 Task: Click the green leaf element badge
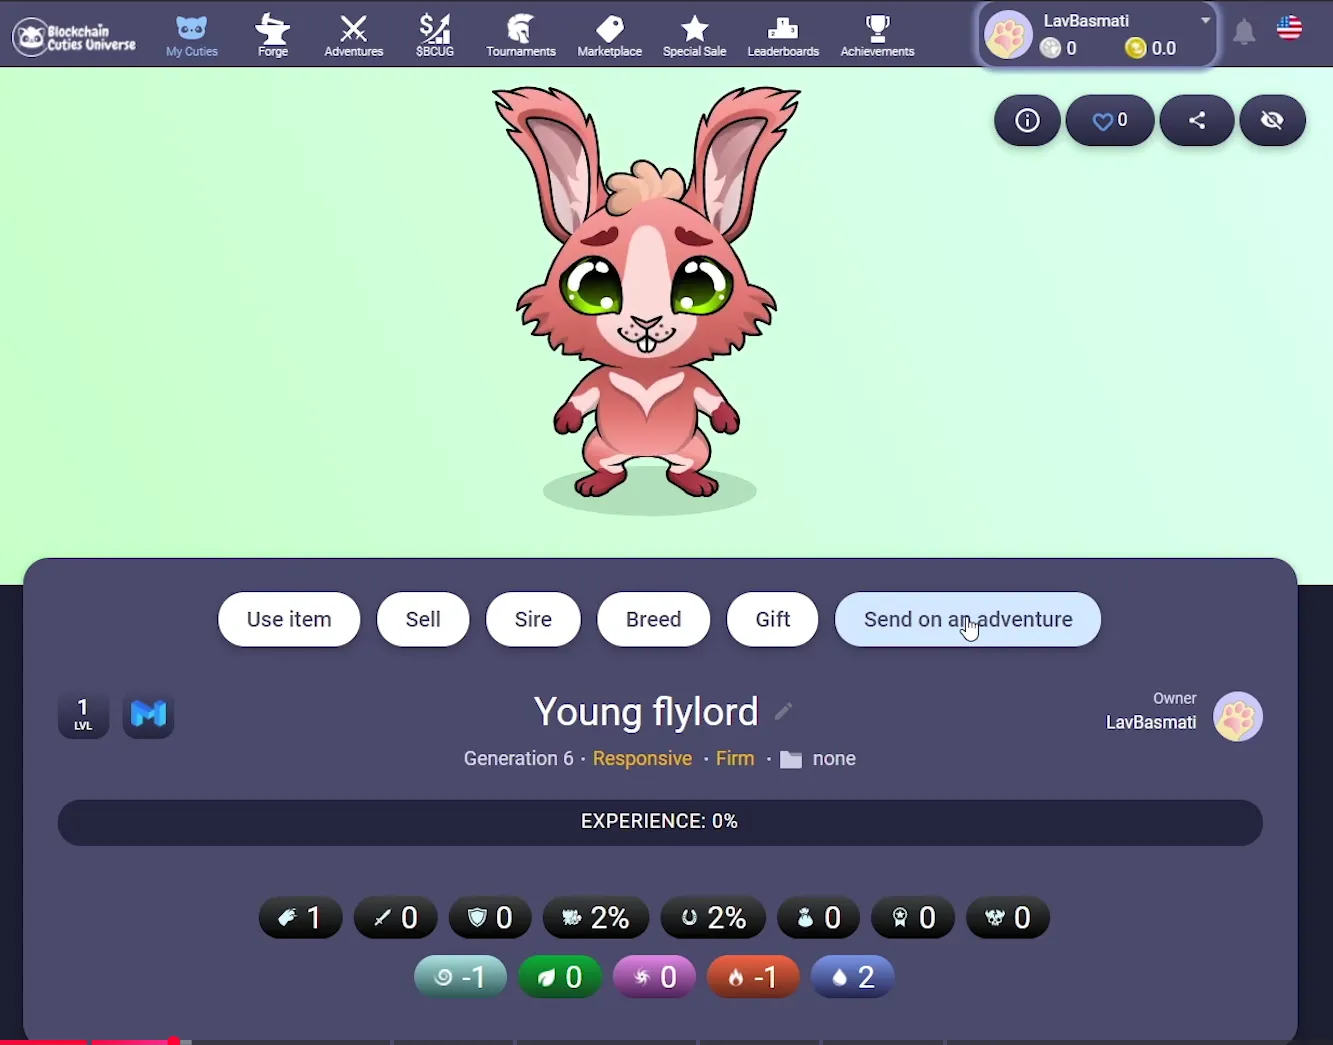tap(560, 977)
